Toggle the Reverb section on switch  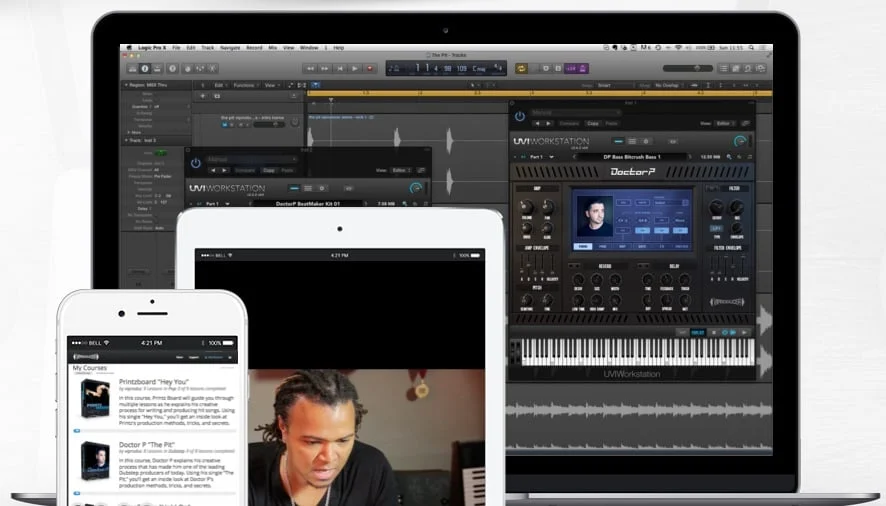coord(575,266)
